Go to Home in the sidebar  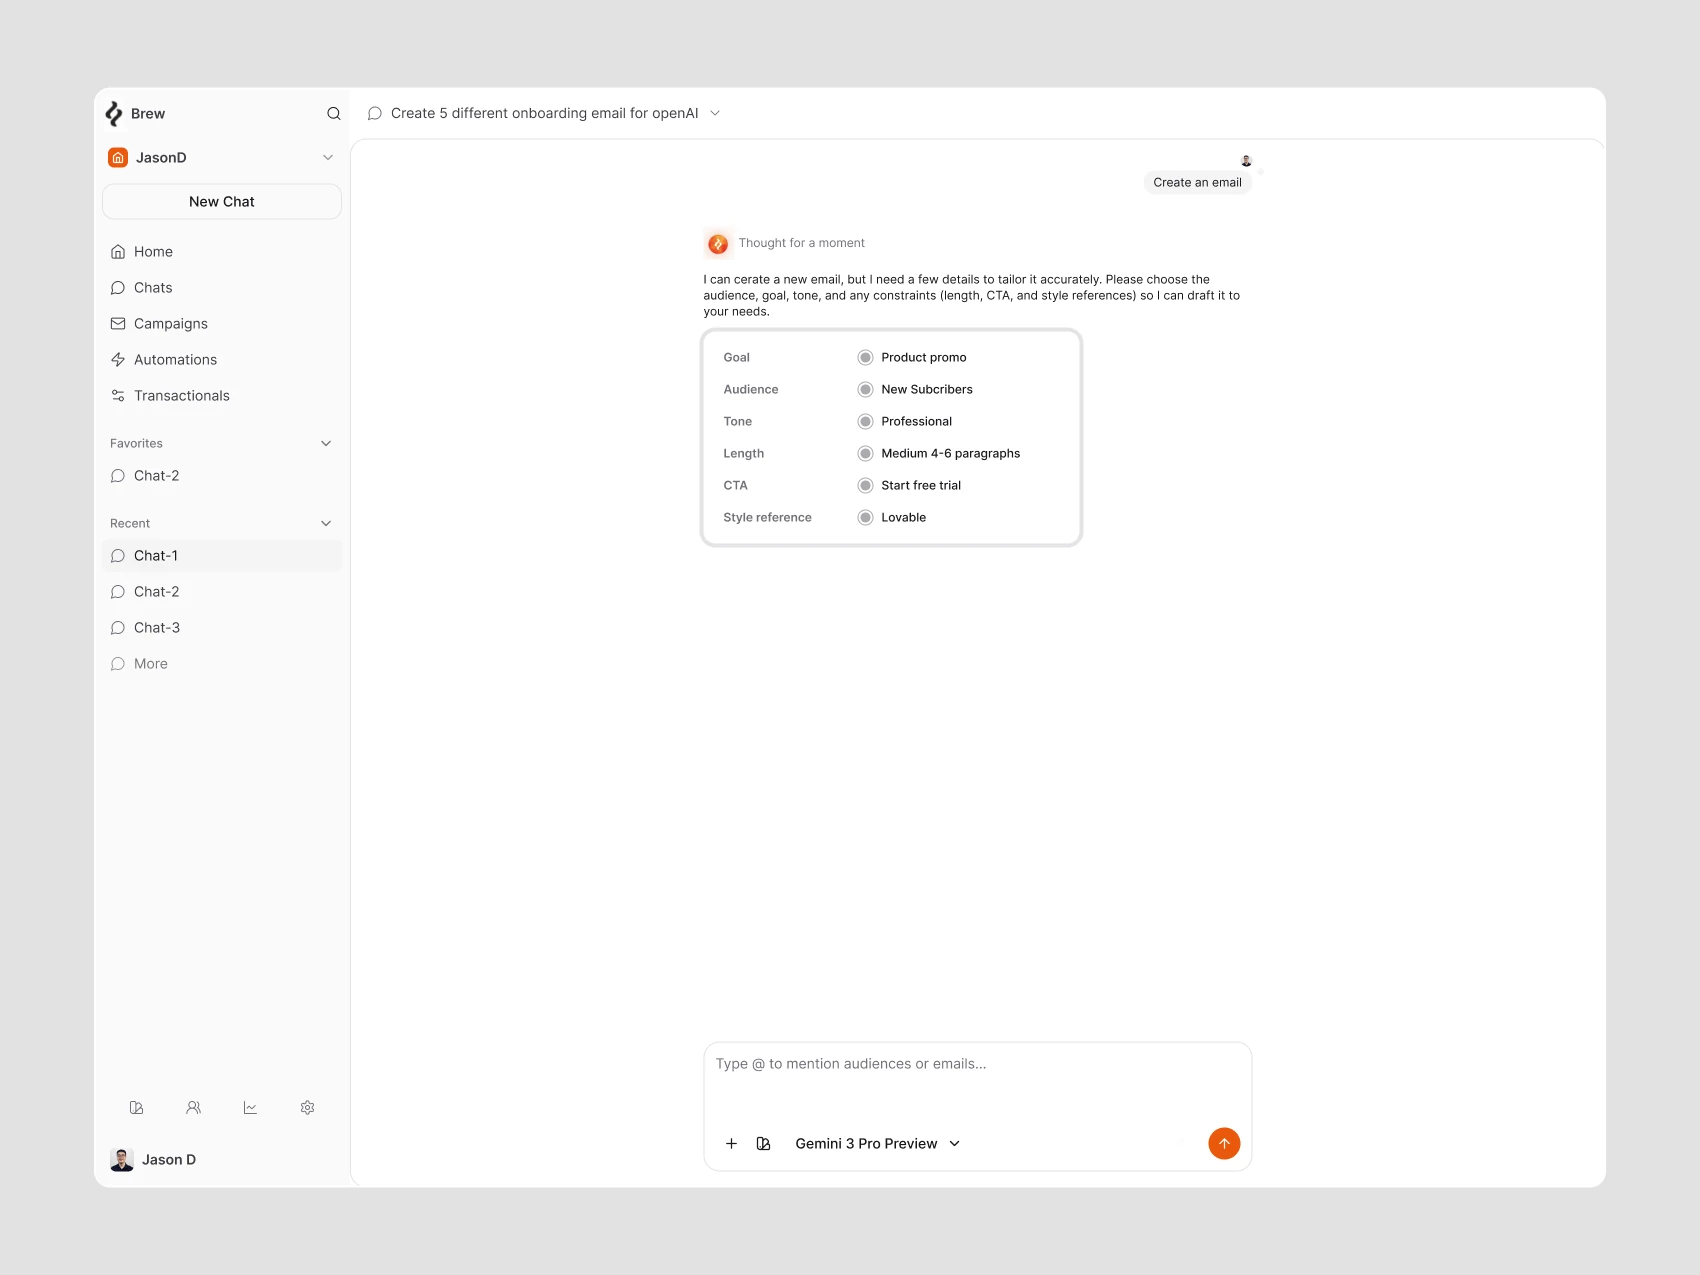coord(222,252)
